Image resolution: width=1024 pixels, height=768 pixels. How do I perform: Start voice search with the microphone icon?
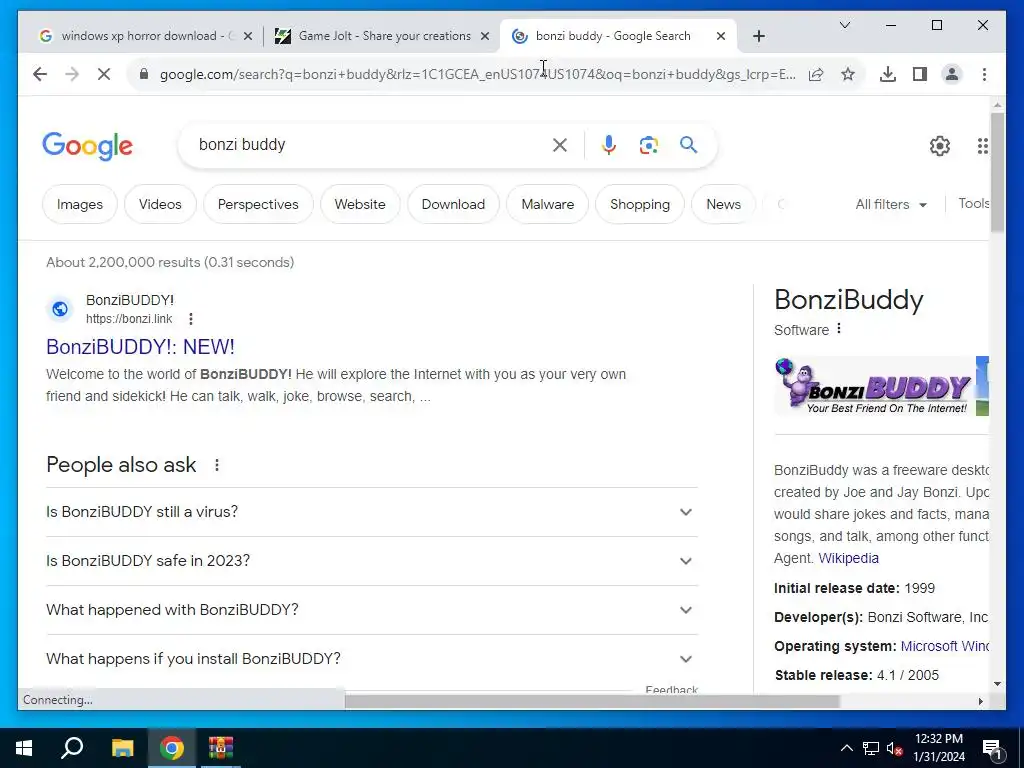609,144
